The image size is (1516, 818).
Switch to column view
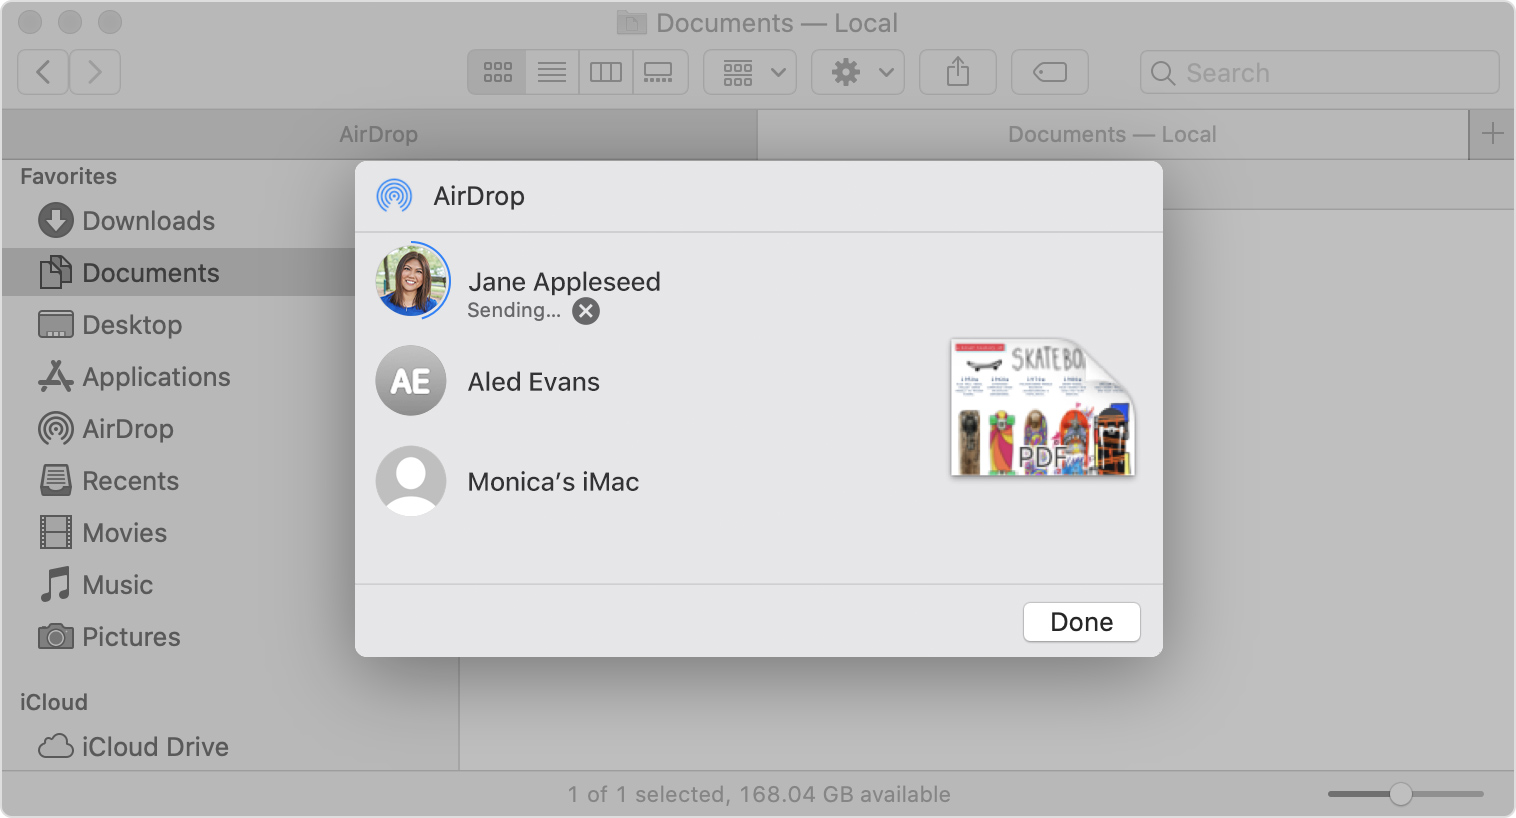(605, 72)
